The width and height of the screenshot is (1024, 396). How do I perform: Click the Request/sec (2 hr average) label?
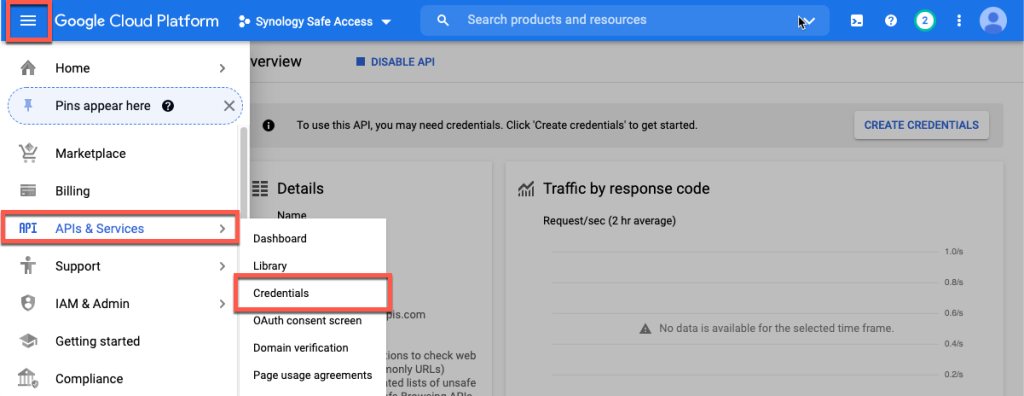tap(609, 221)
